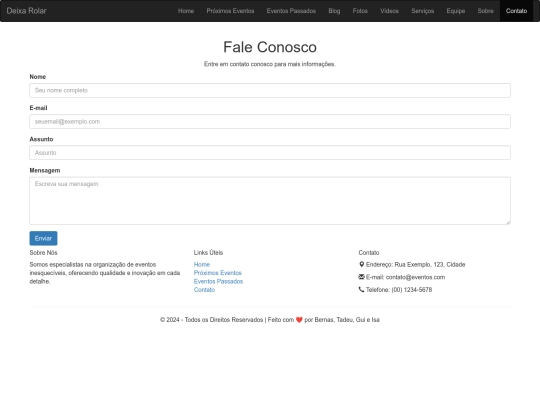Click the red heart icon in footer
This screenshot has width=540, height=405.
[299, 320]
